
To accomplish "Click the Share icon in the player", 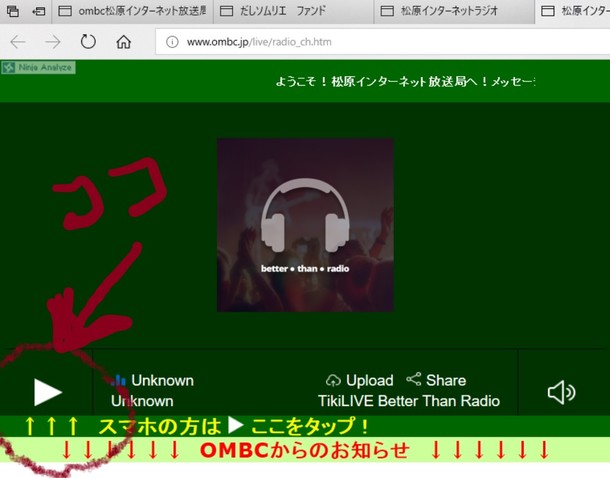I will (413, 380).
